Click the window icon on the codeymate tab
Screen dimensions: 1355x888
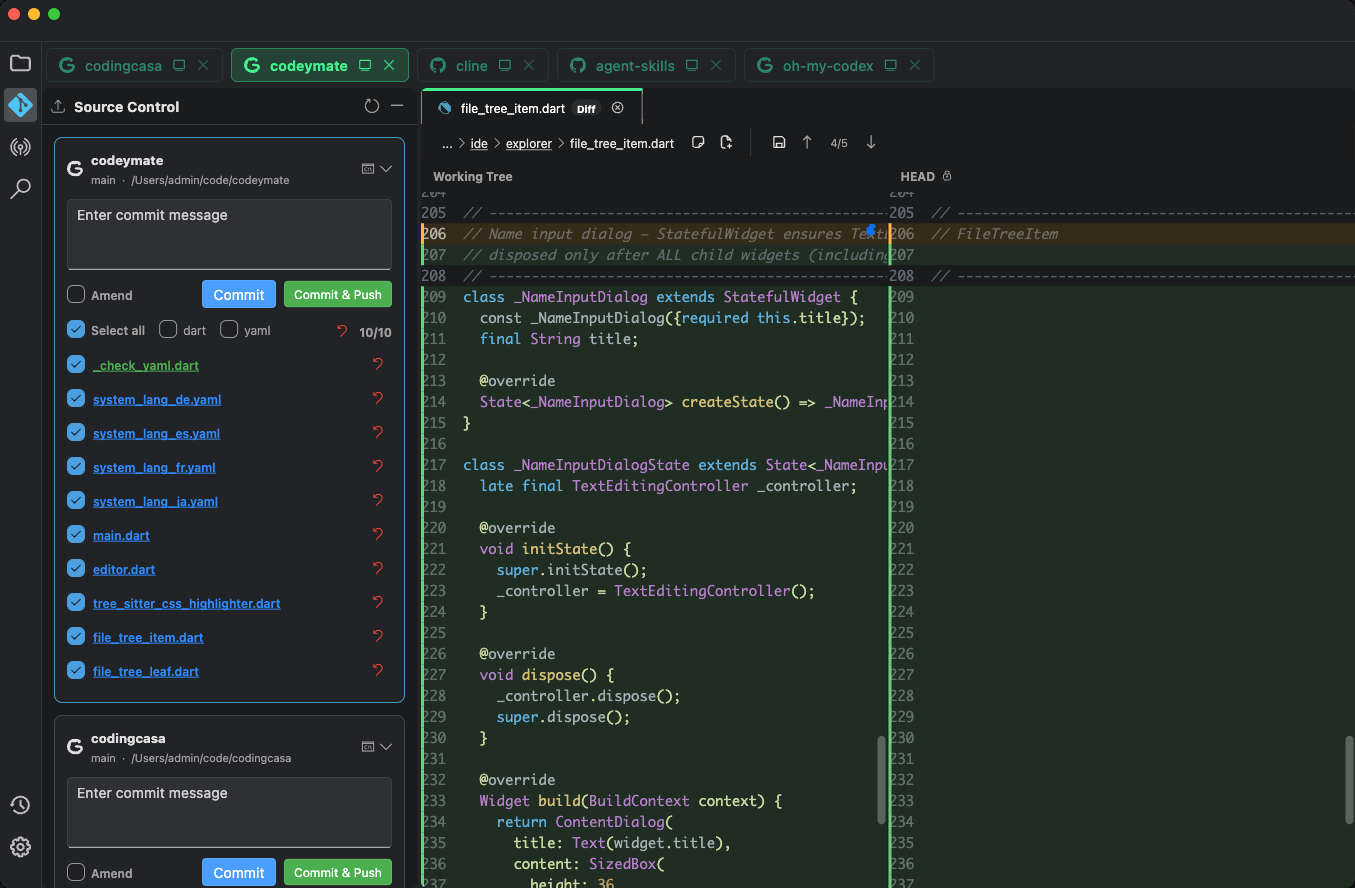coord(365,65)
